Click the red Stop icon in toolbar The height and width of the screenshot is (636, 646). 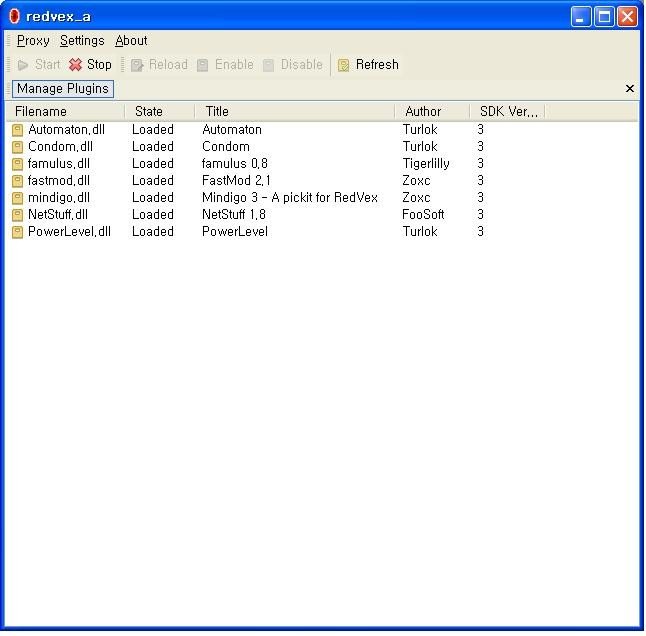pyautogui.click(x=75, y=65)
